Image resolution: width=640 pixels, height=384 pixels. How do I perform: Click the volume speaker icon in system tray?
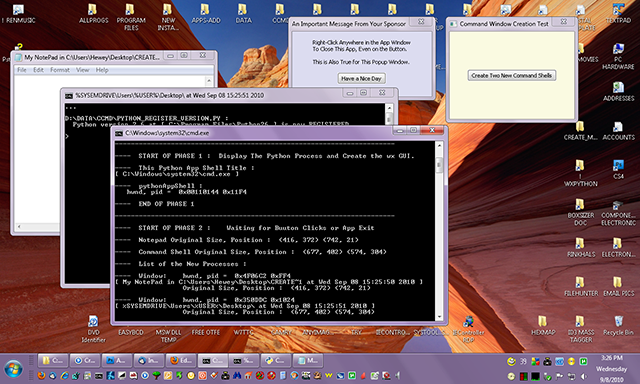pyautogui.click(x=584, y=376)
